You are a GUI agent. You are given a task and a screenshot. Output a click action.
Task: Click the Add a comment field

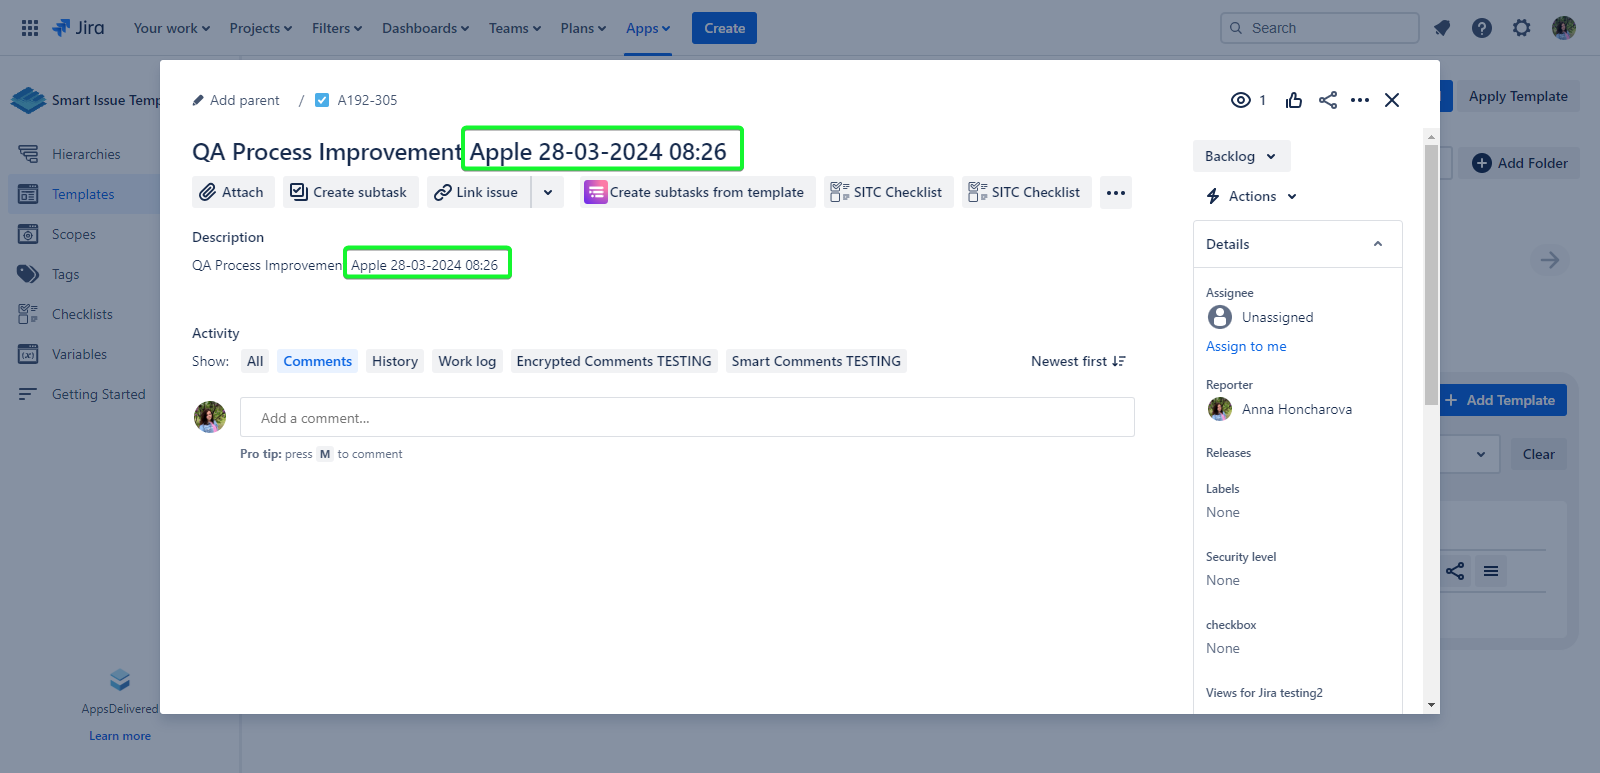click(686, 418)
